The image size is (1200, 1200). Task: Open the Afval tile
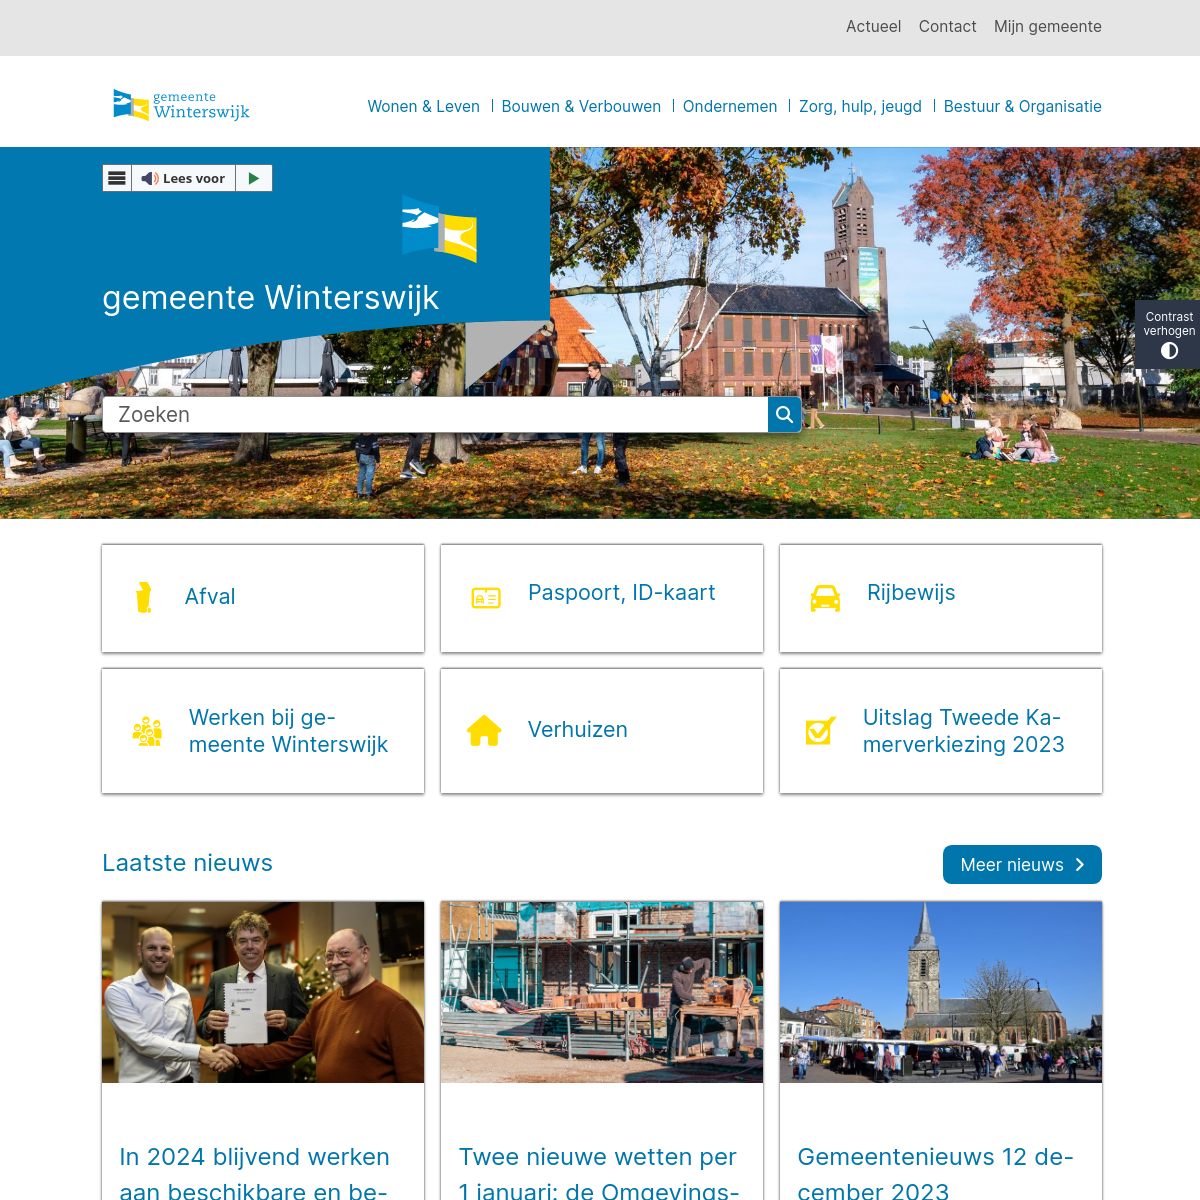point(263,598)
